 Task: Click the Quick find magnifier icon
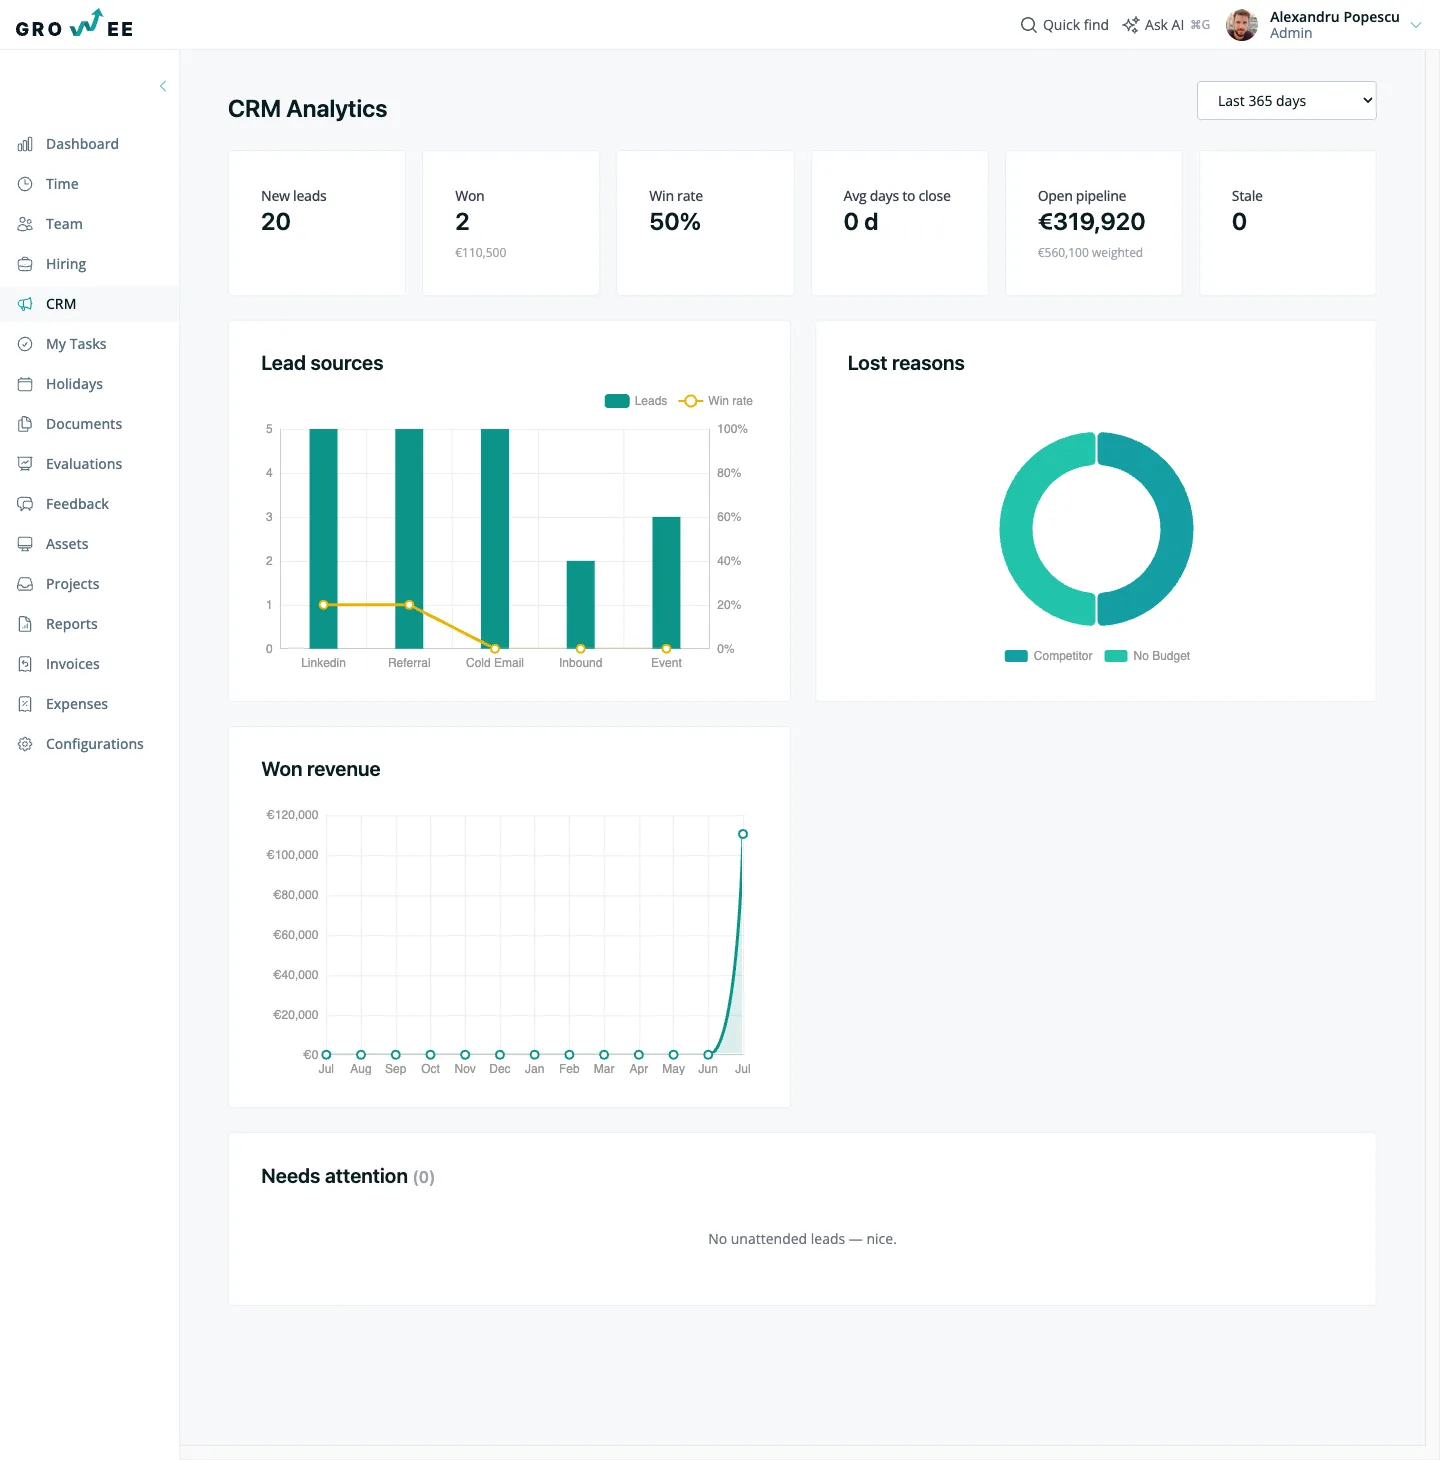[x=1028, y=25]
